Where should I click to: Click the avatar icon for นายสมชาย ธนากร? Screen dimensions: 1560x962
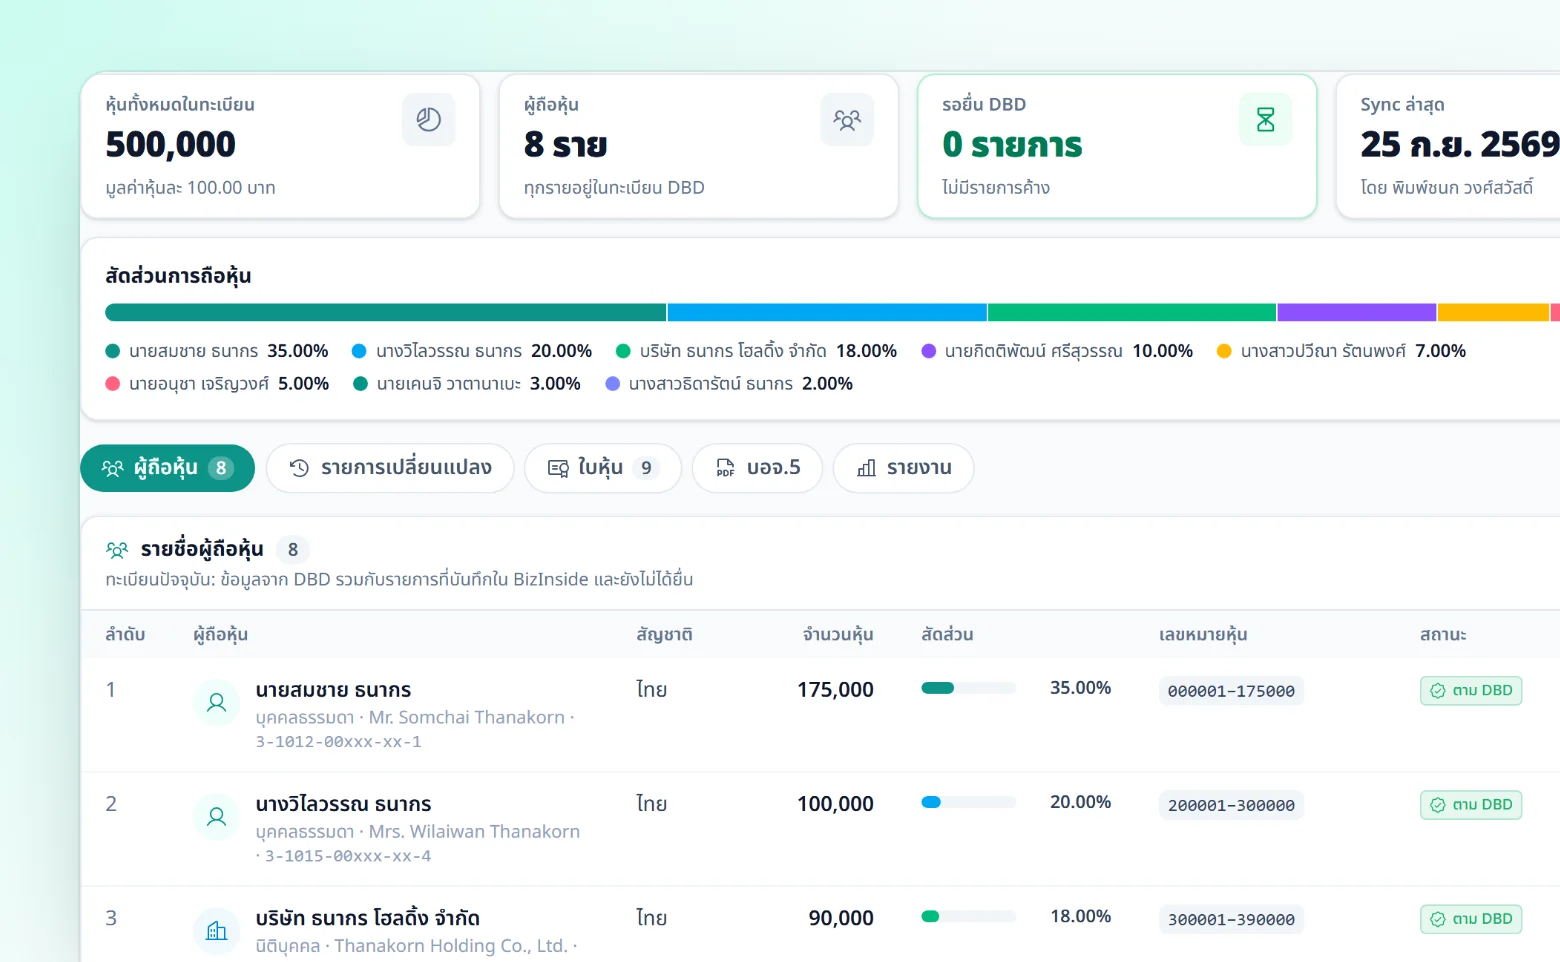pos(216,703)
